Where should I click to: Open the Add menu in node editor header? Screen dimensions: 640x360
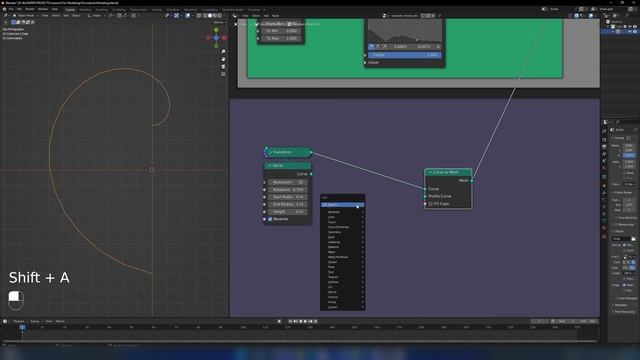coord(266,16)
